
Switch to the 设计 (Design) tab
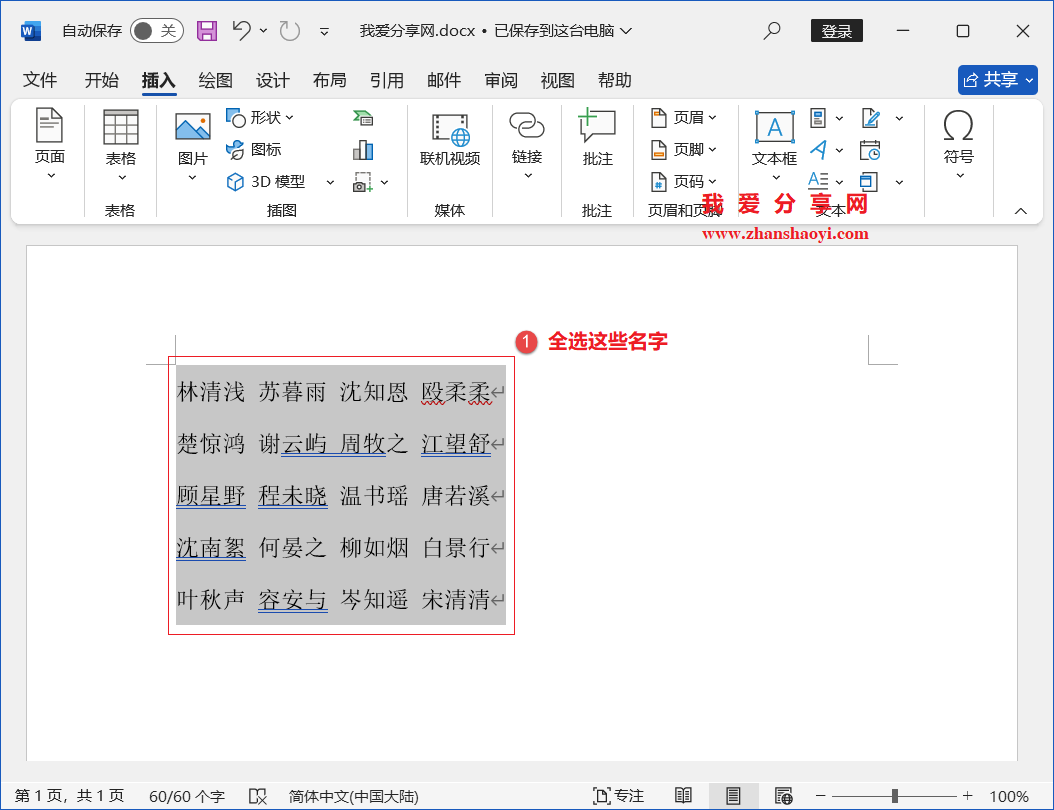click(x=272, y=80)
